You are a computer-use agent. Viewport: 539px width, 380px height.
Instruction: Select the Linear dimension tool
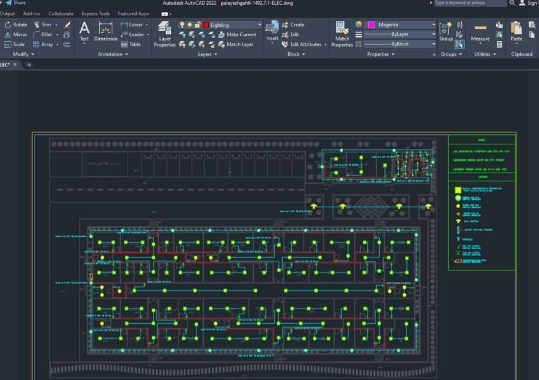(x=132, y=25)
